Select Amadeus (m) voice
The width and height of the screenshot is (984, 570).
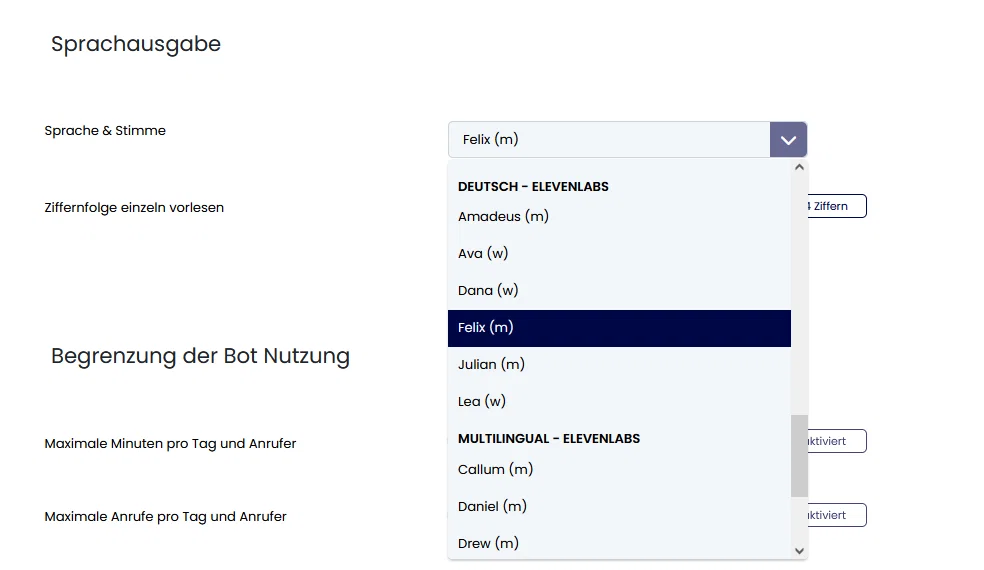(619, 217)
